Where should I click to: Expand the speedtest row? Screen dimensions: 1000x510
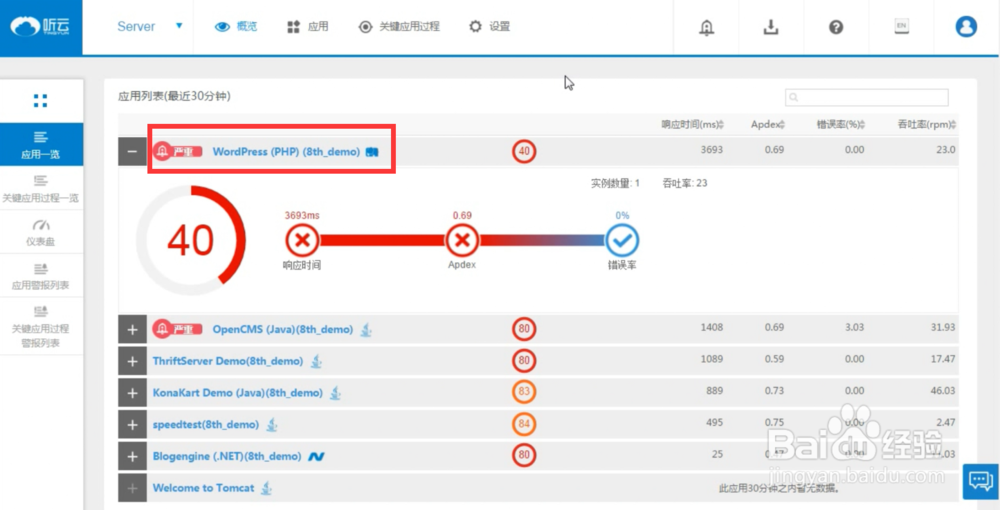click(132, 424)
